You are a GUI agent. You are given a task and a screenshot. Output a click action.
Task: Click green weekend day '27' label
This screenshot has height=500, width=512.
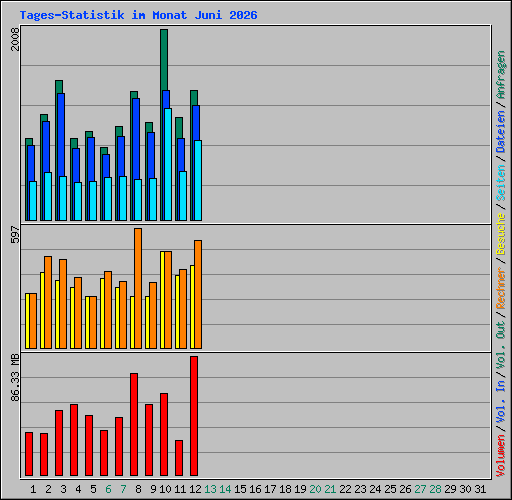point(420,489)
